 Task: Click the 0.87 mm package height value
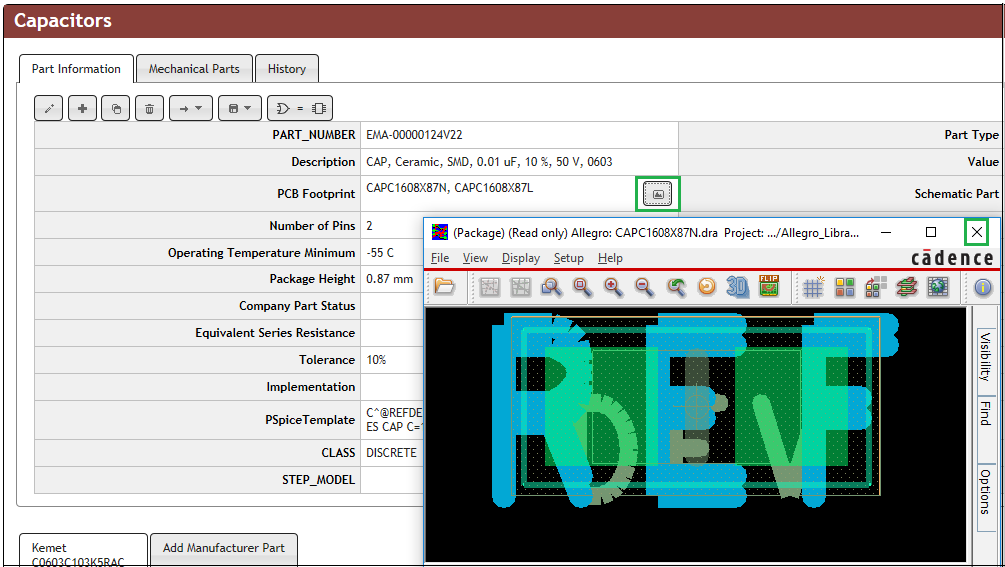pos(390,279)
